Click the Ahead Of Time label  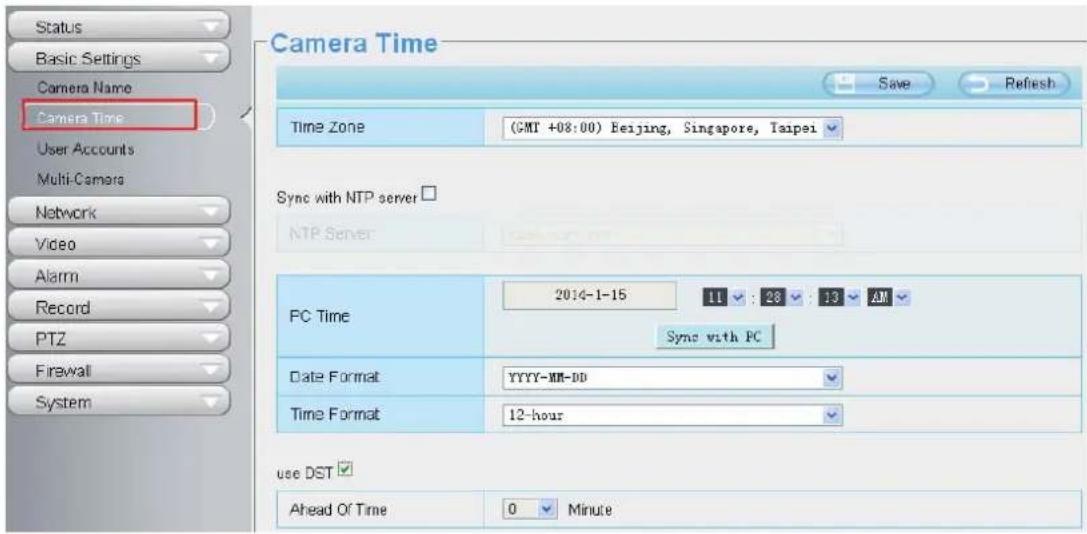coord(340,510)
